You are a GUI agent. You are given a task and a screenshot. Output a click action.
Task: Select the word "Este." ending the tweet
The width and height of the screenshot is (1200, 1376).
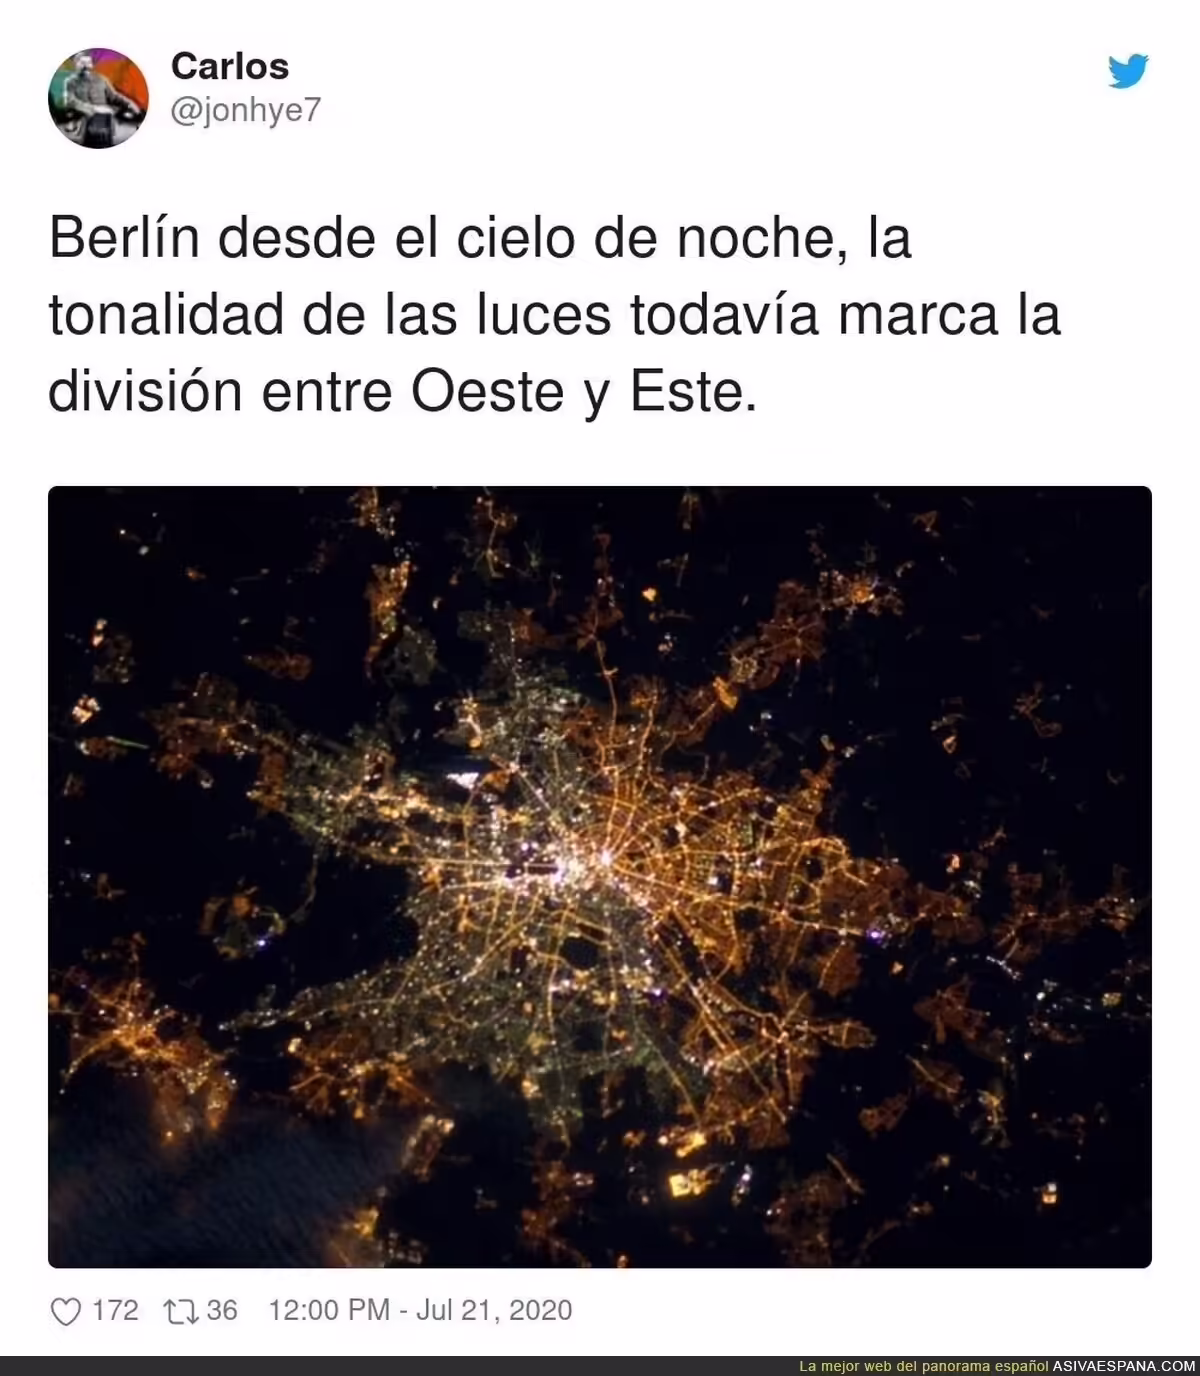(693, 391)
